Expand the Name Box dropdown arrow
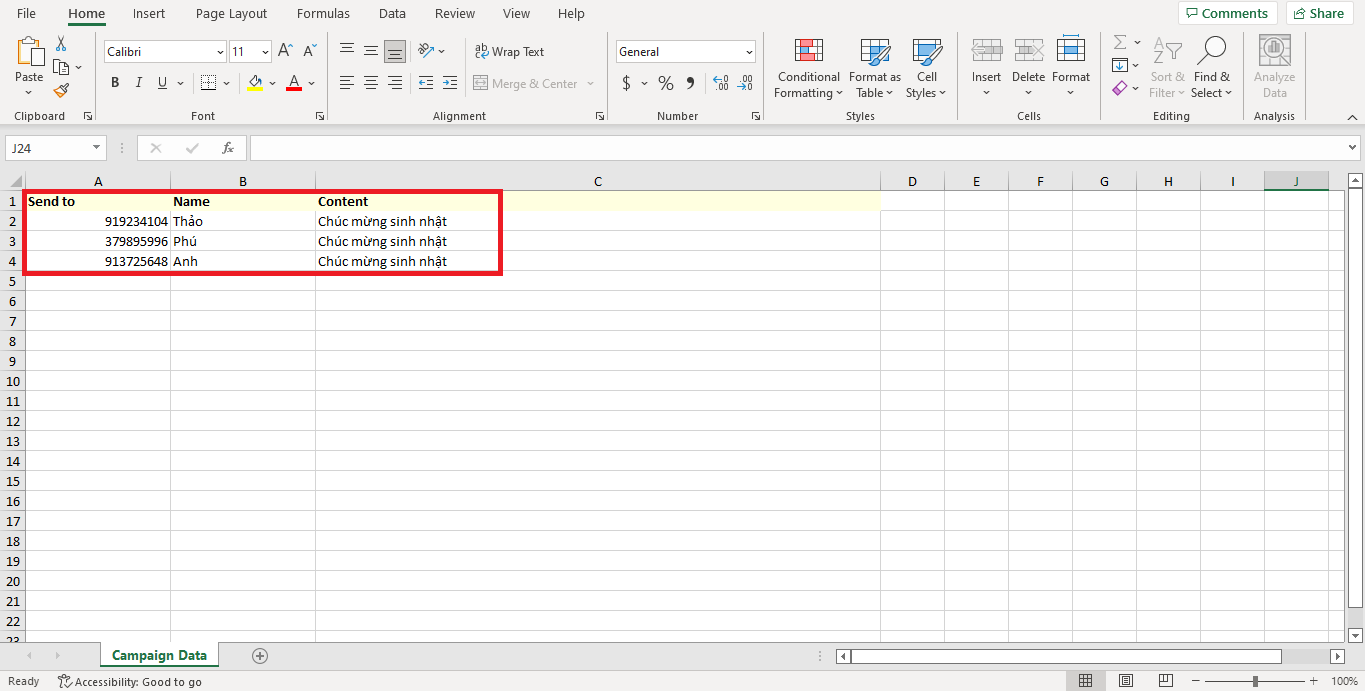The height and width of the screenshot is (691, 1365). click(x=97, y=148)
